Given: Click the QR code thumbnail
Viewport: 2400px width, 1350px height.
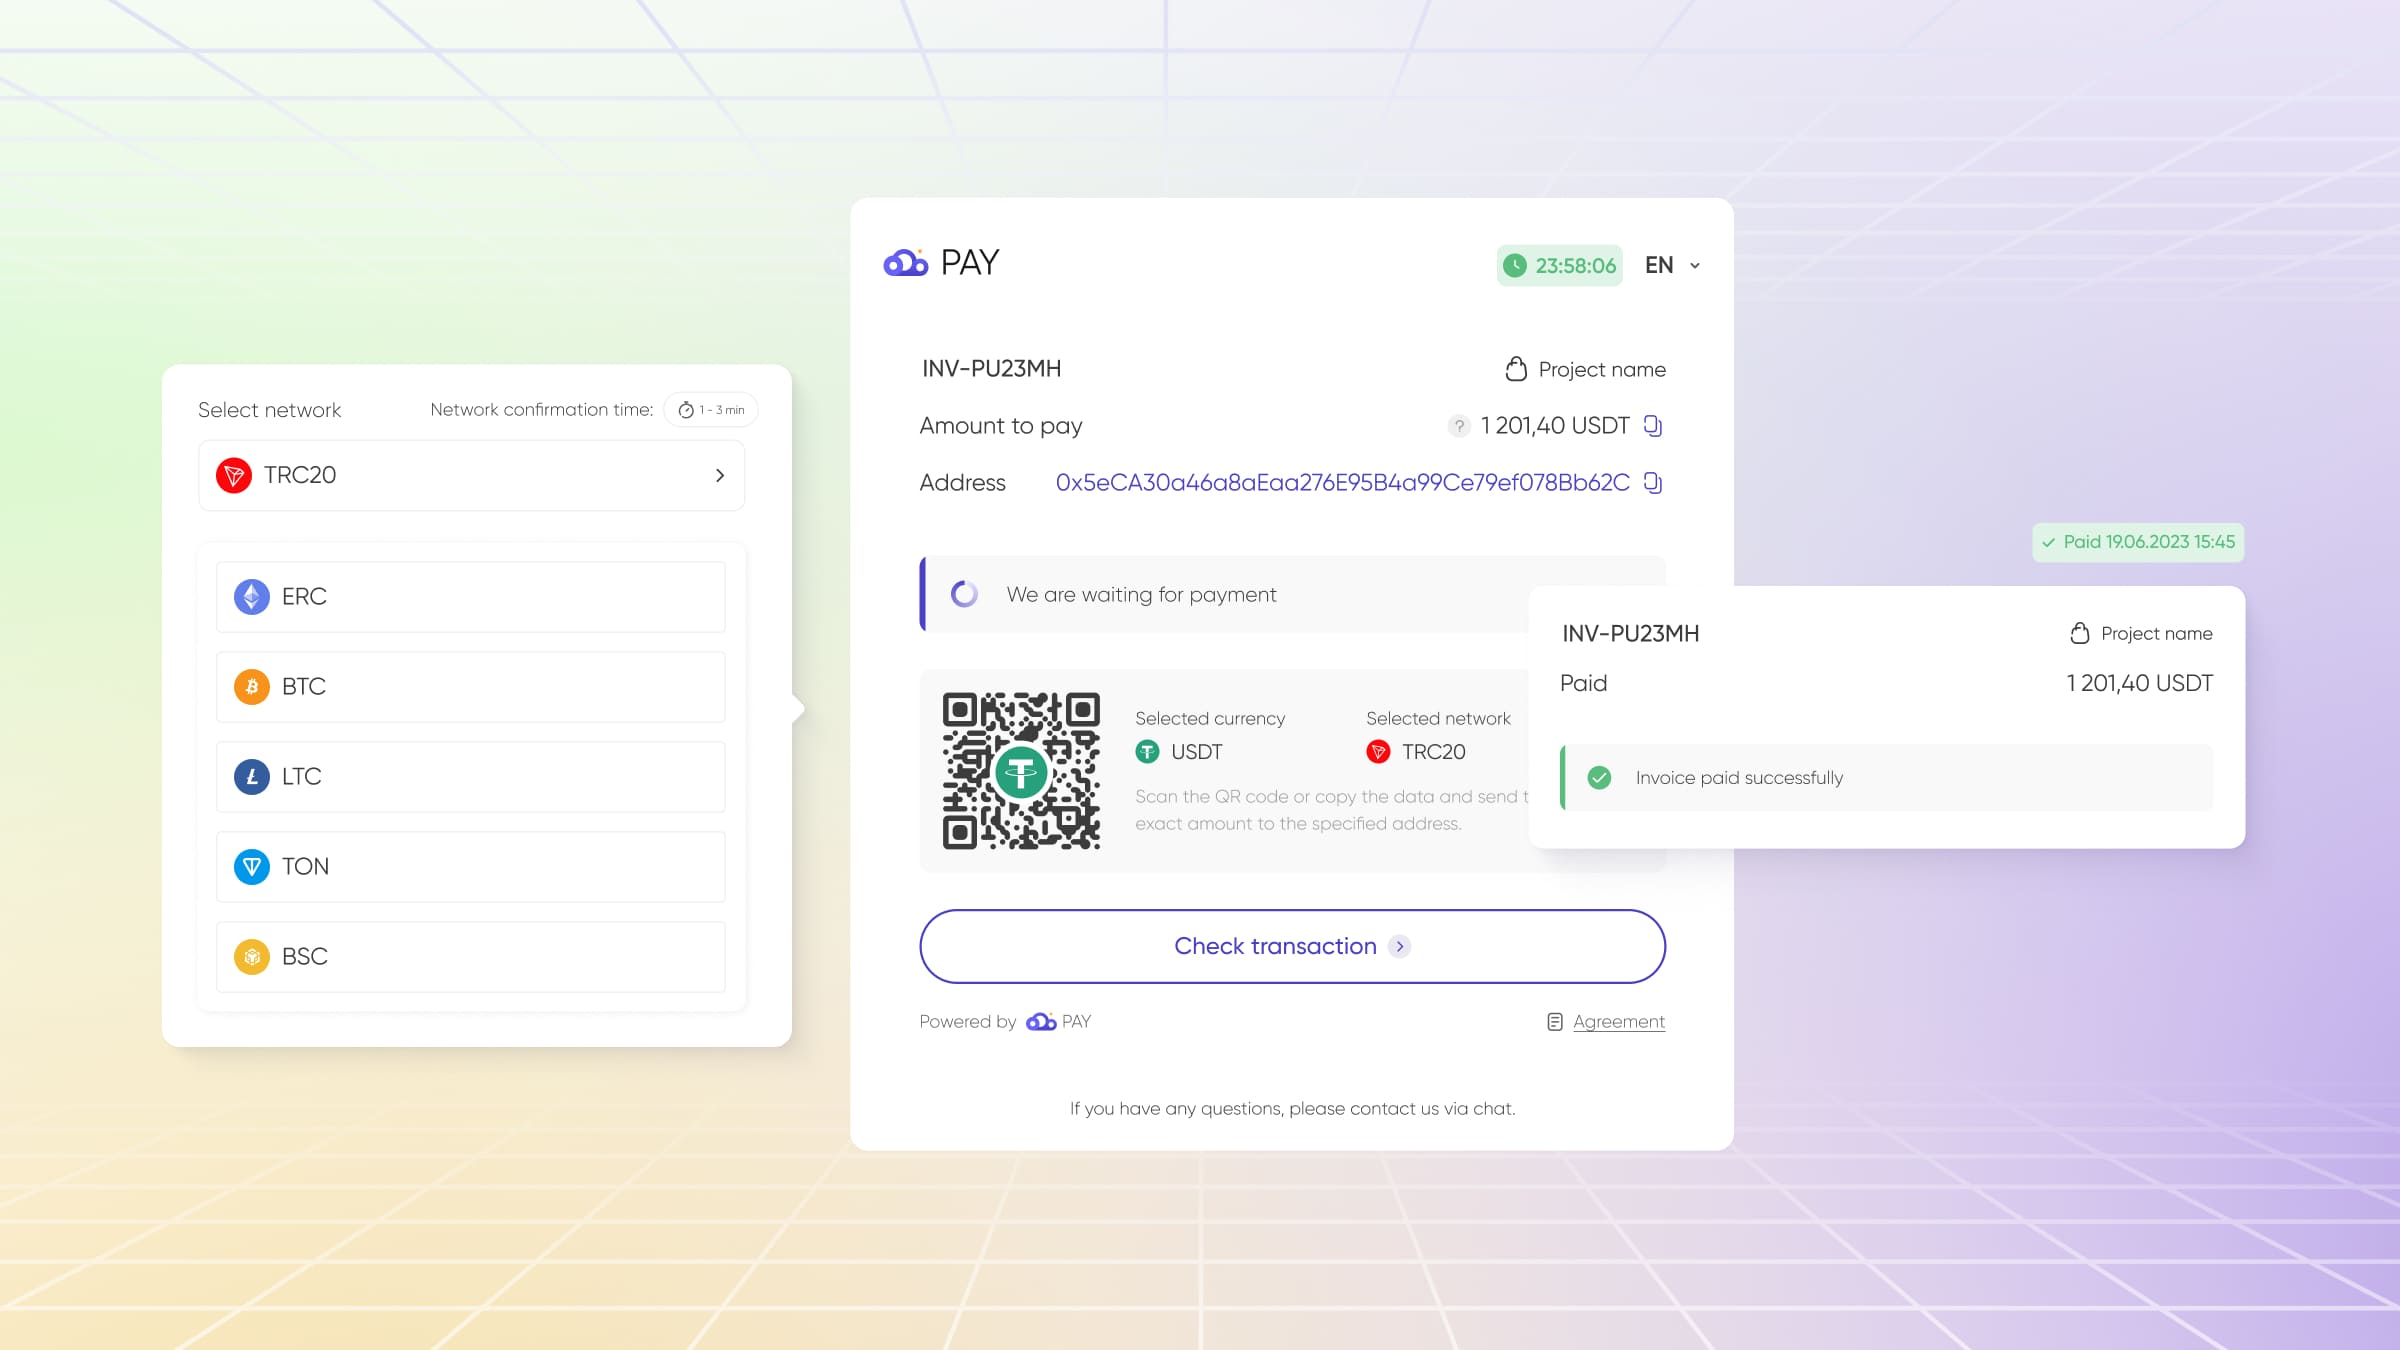Looking at the screenshot, I should point(1020,770).
